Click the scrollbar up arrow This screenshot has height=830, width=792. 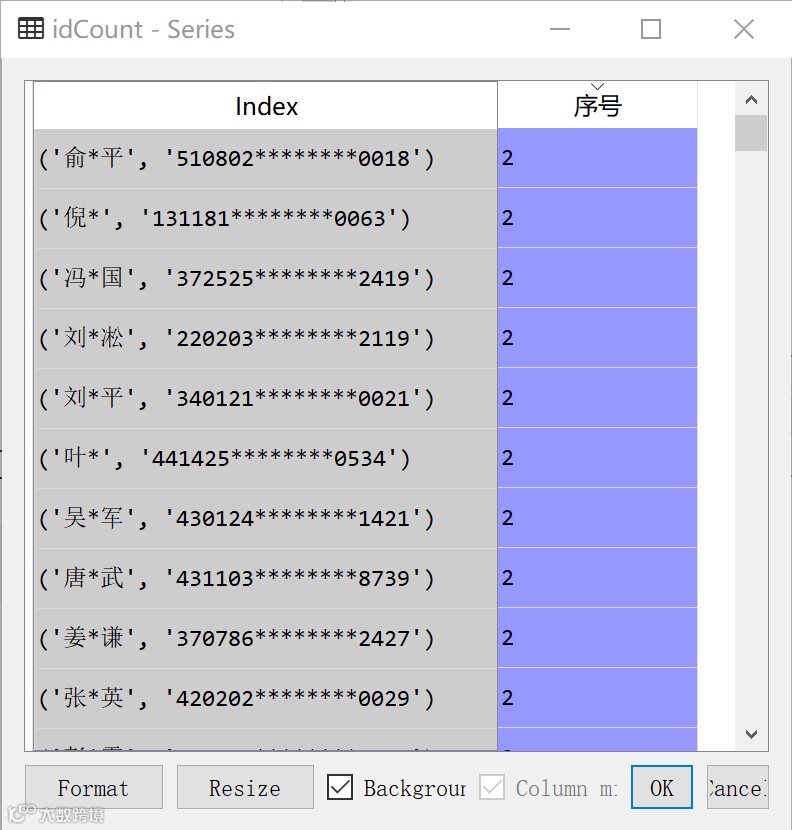(x=751, y=100)
